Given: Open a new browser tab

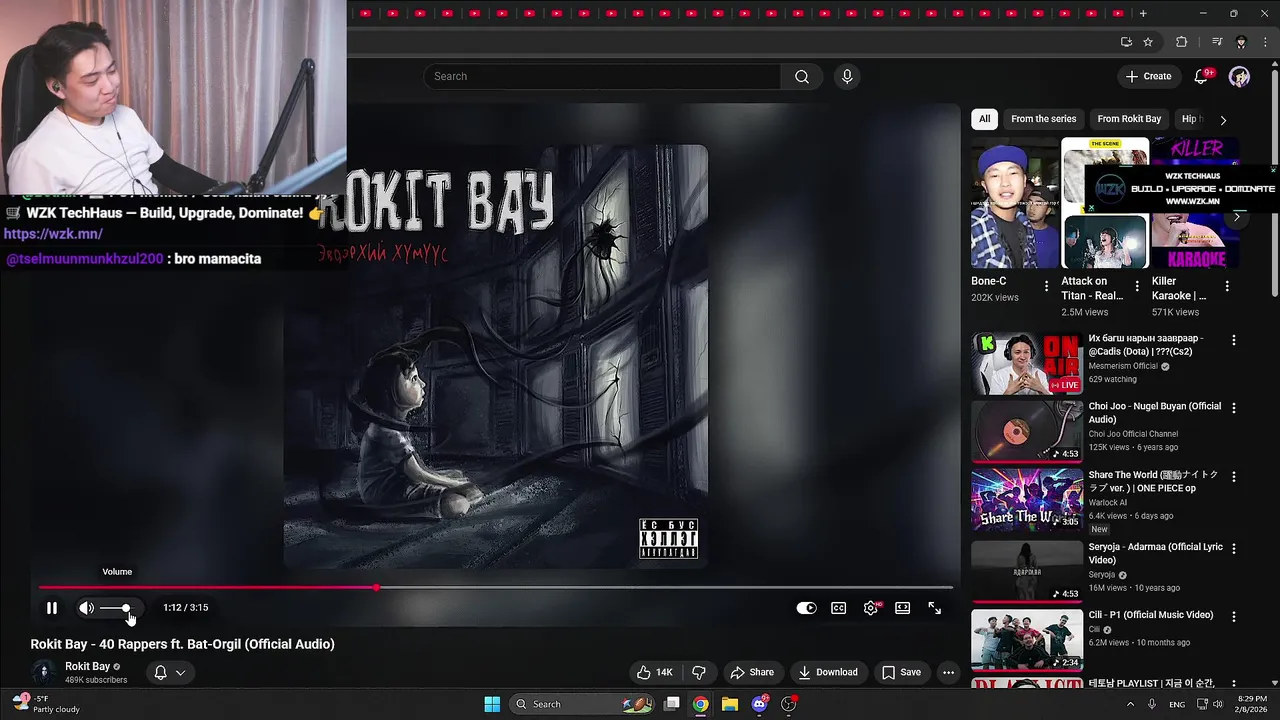Looking at the screenshot, I should coord(1143,13).
